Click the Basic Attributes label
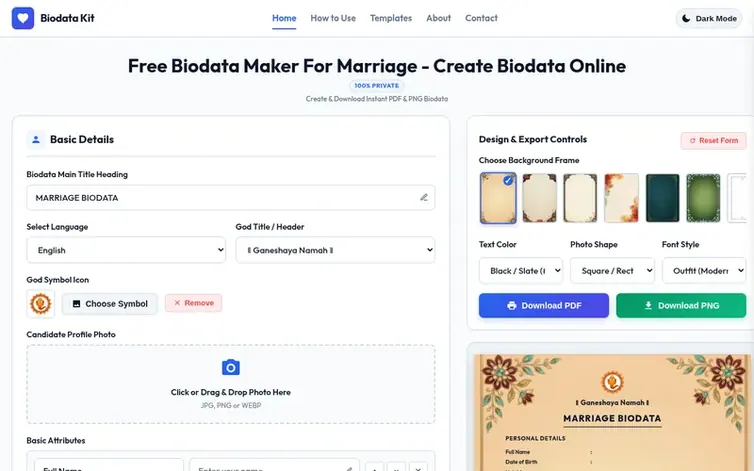 (x=56, y=440)
